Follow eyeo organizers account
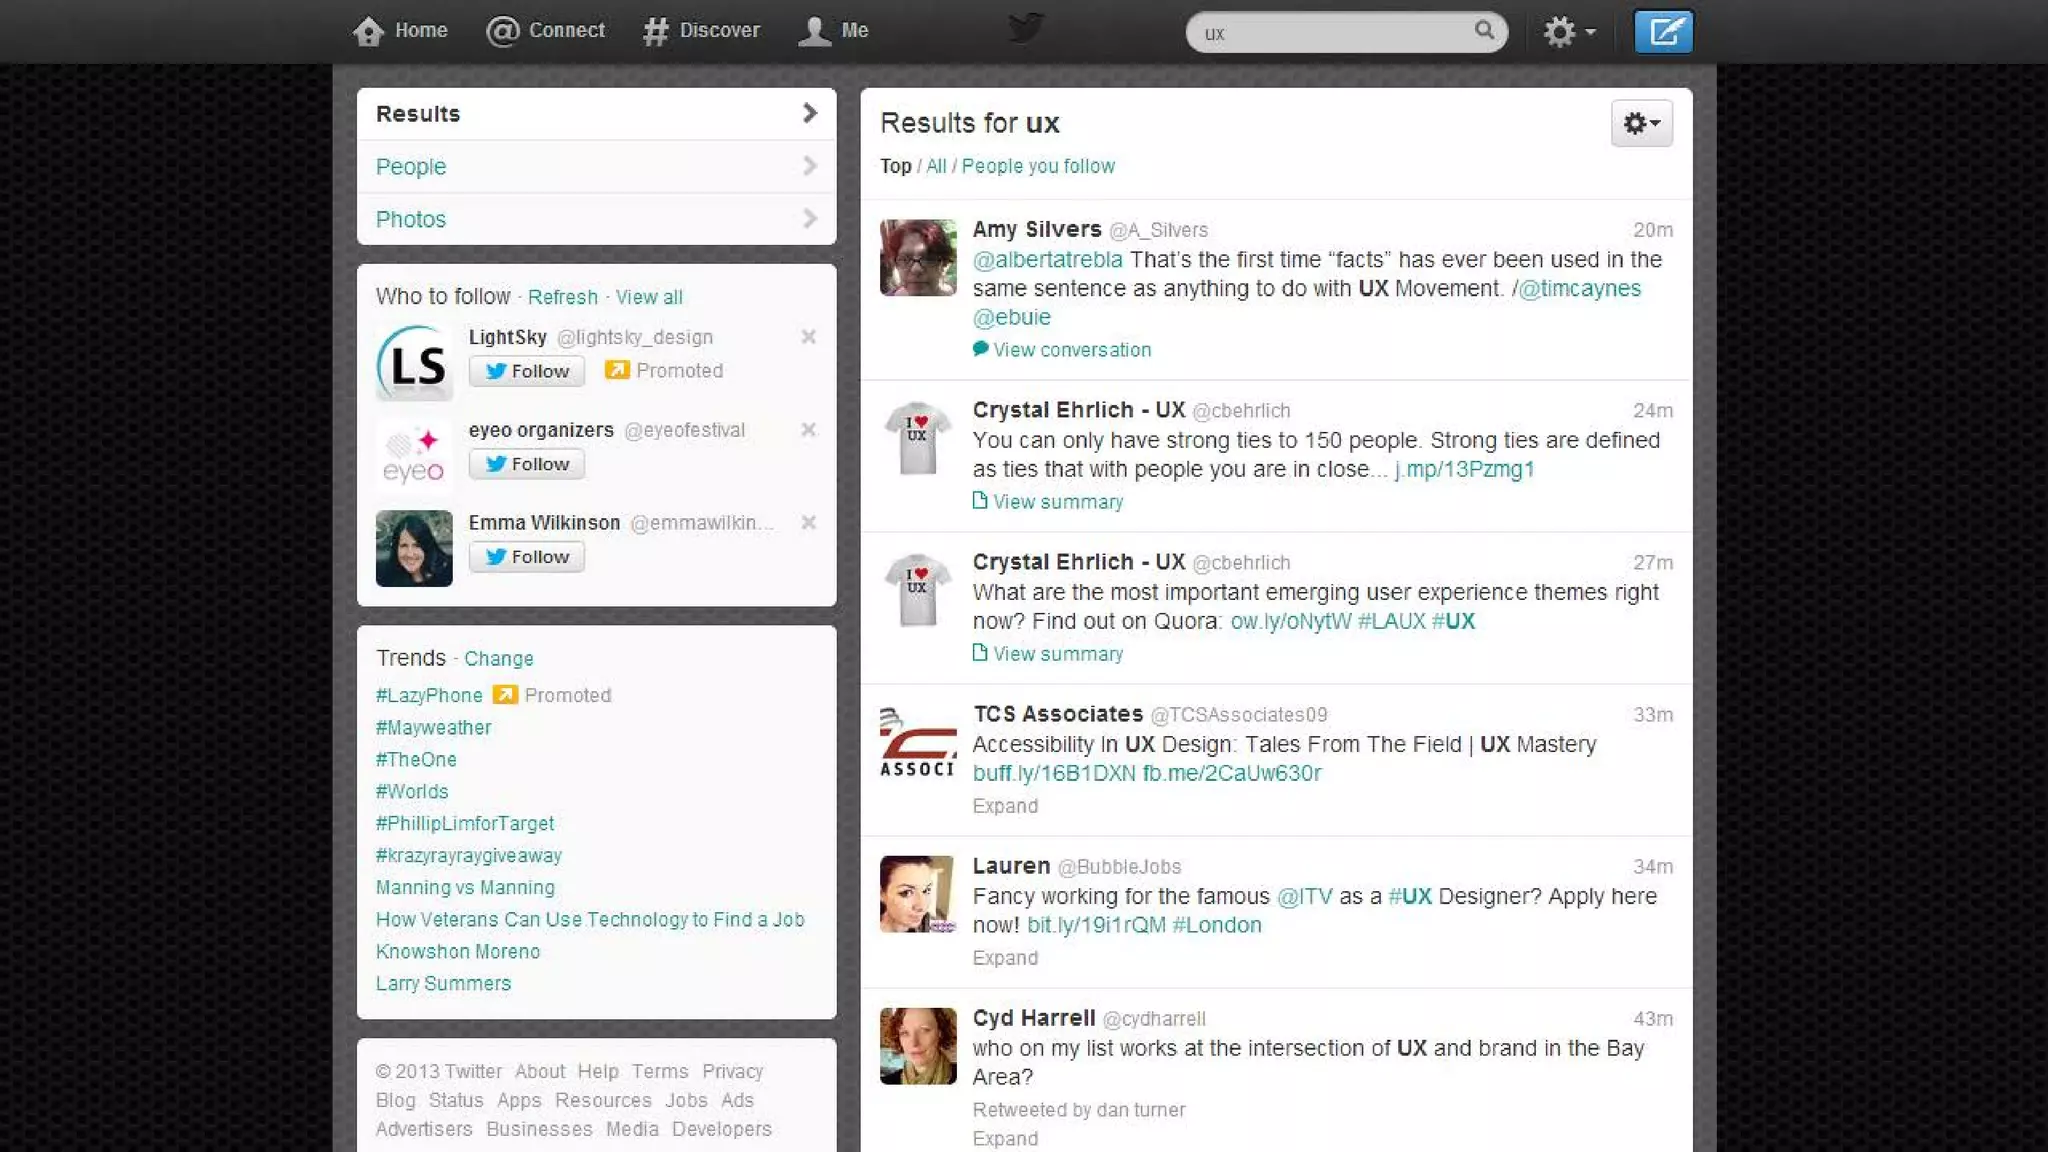 pyautogui.click(x=527, y=464)
